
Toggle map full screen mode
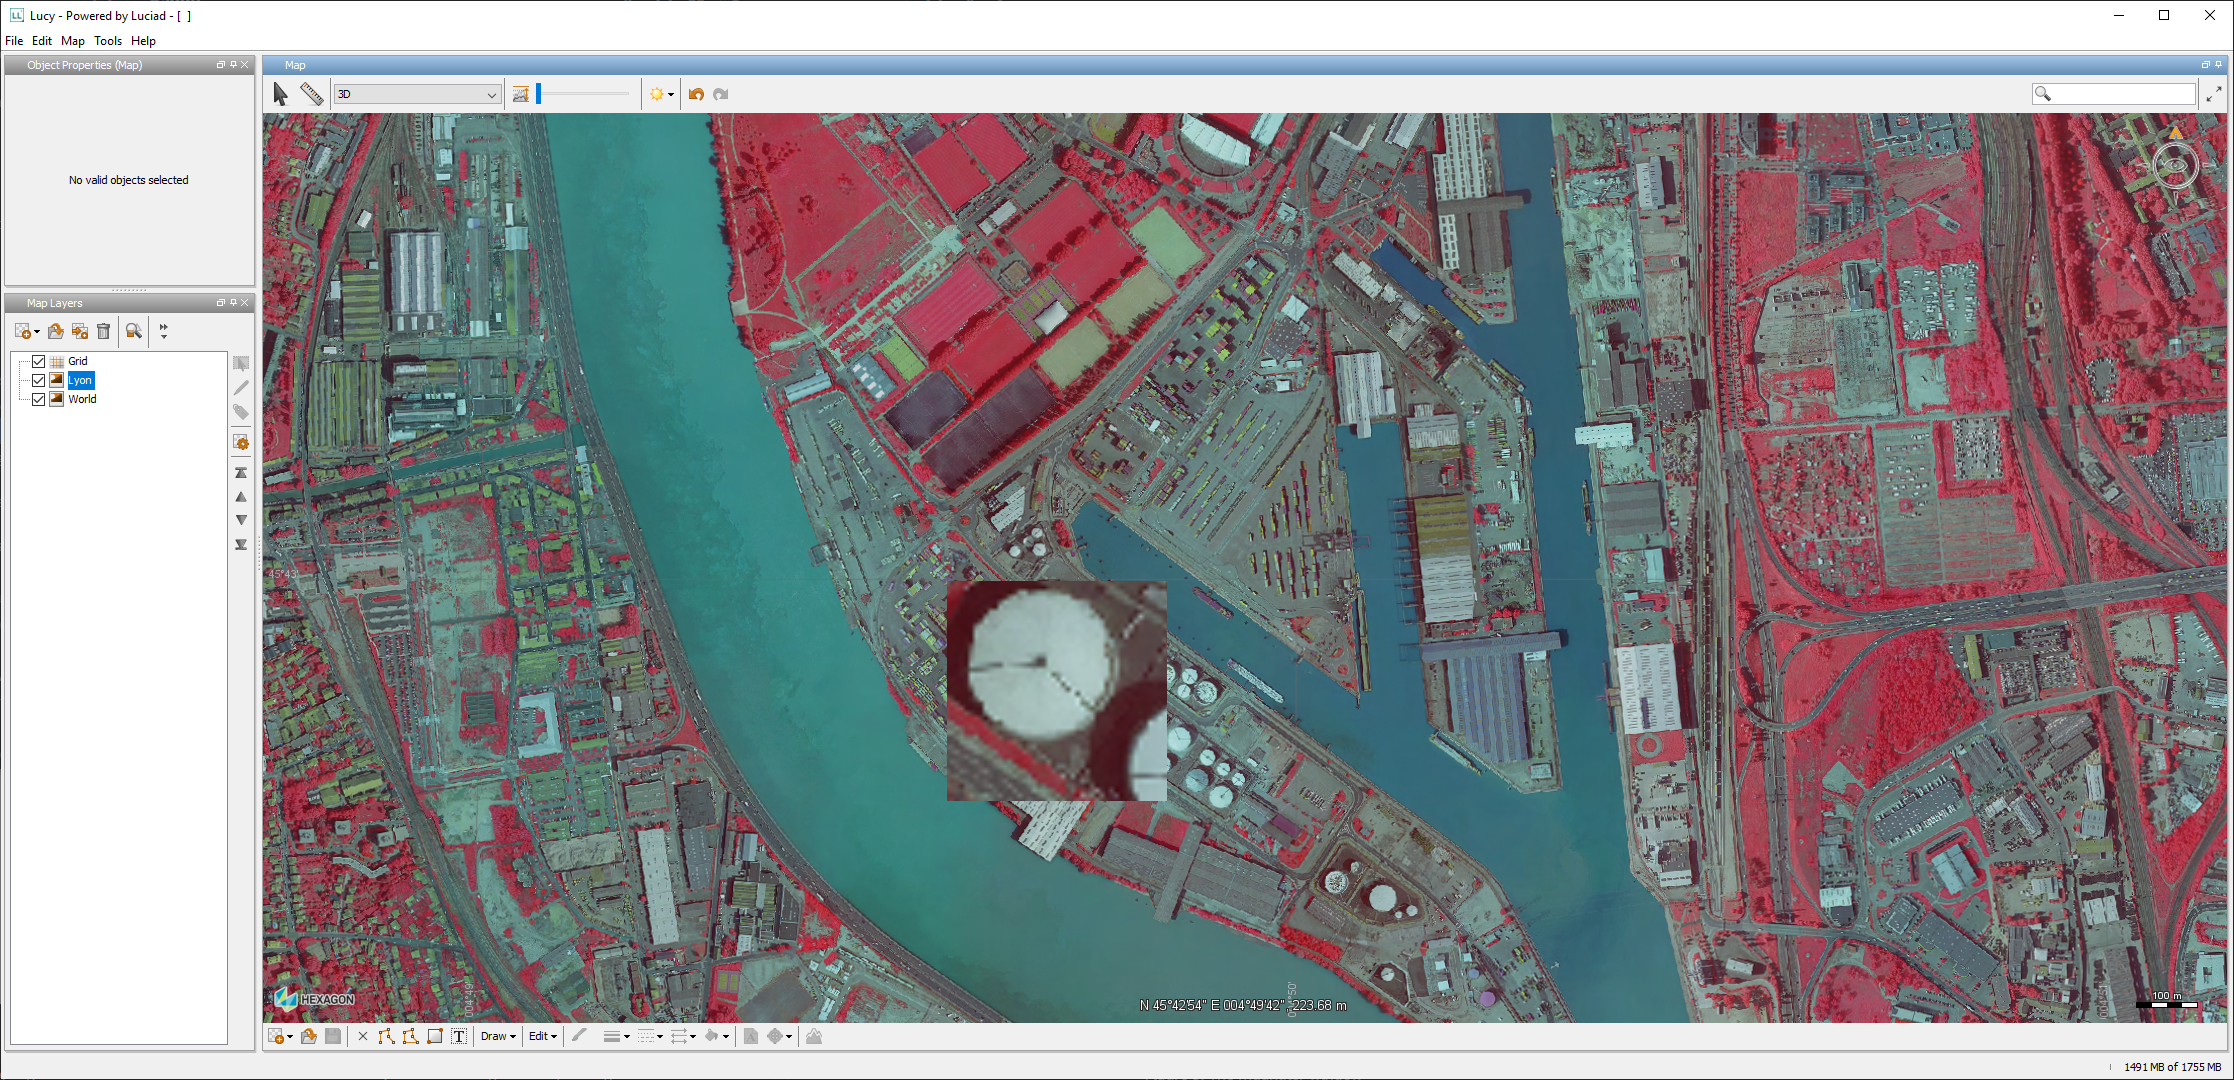coord(2213,94)
